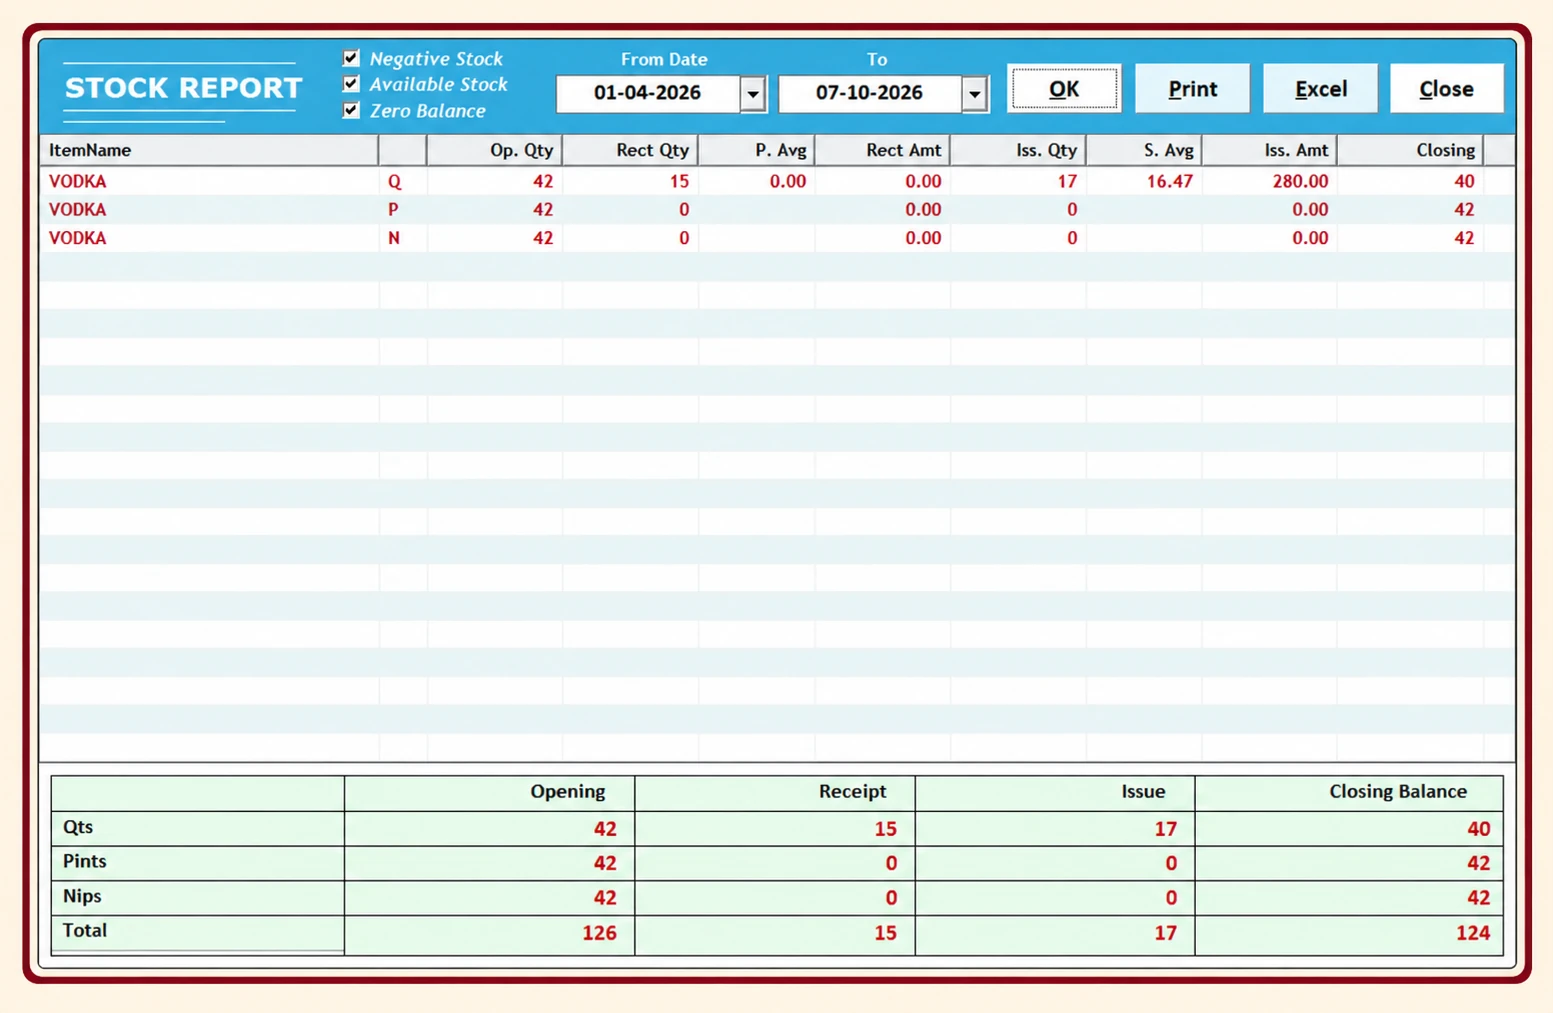Click the Rect Qty column header
Screen dimensions: 1553x1013
coord(631,150)
